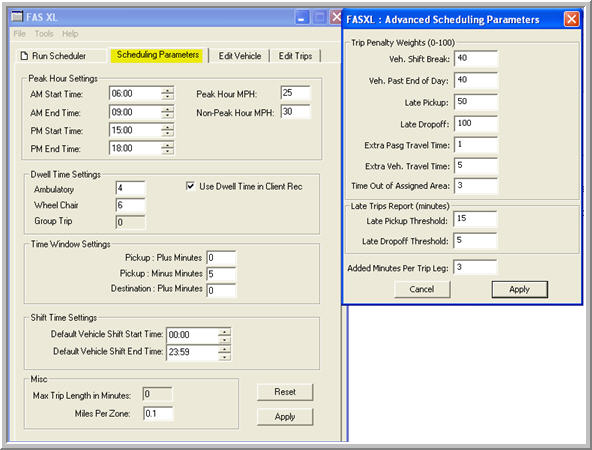Click Late Dropoff Threshold field
Image resolution: width=592 pixels, height=450 pixels.
(475, 240)
